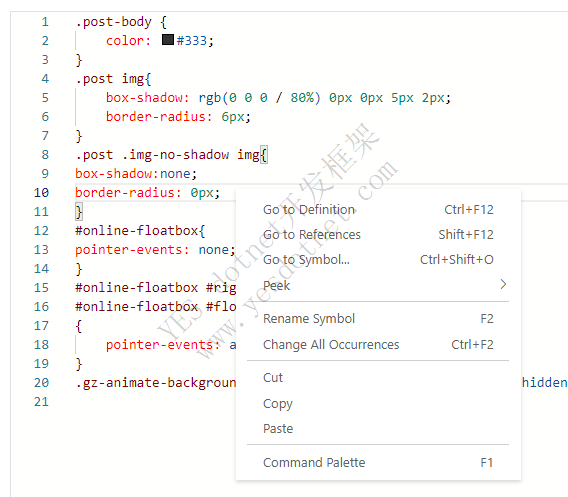The height and width of the screenshot is (497, 568).
Task: Click the Ctrl+F12 shortcut label
Action: coord(469,210)
